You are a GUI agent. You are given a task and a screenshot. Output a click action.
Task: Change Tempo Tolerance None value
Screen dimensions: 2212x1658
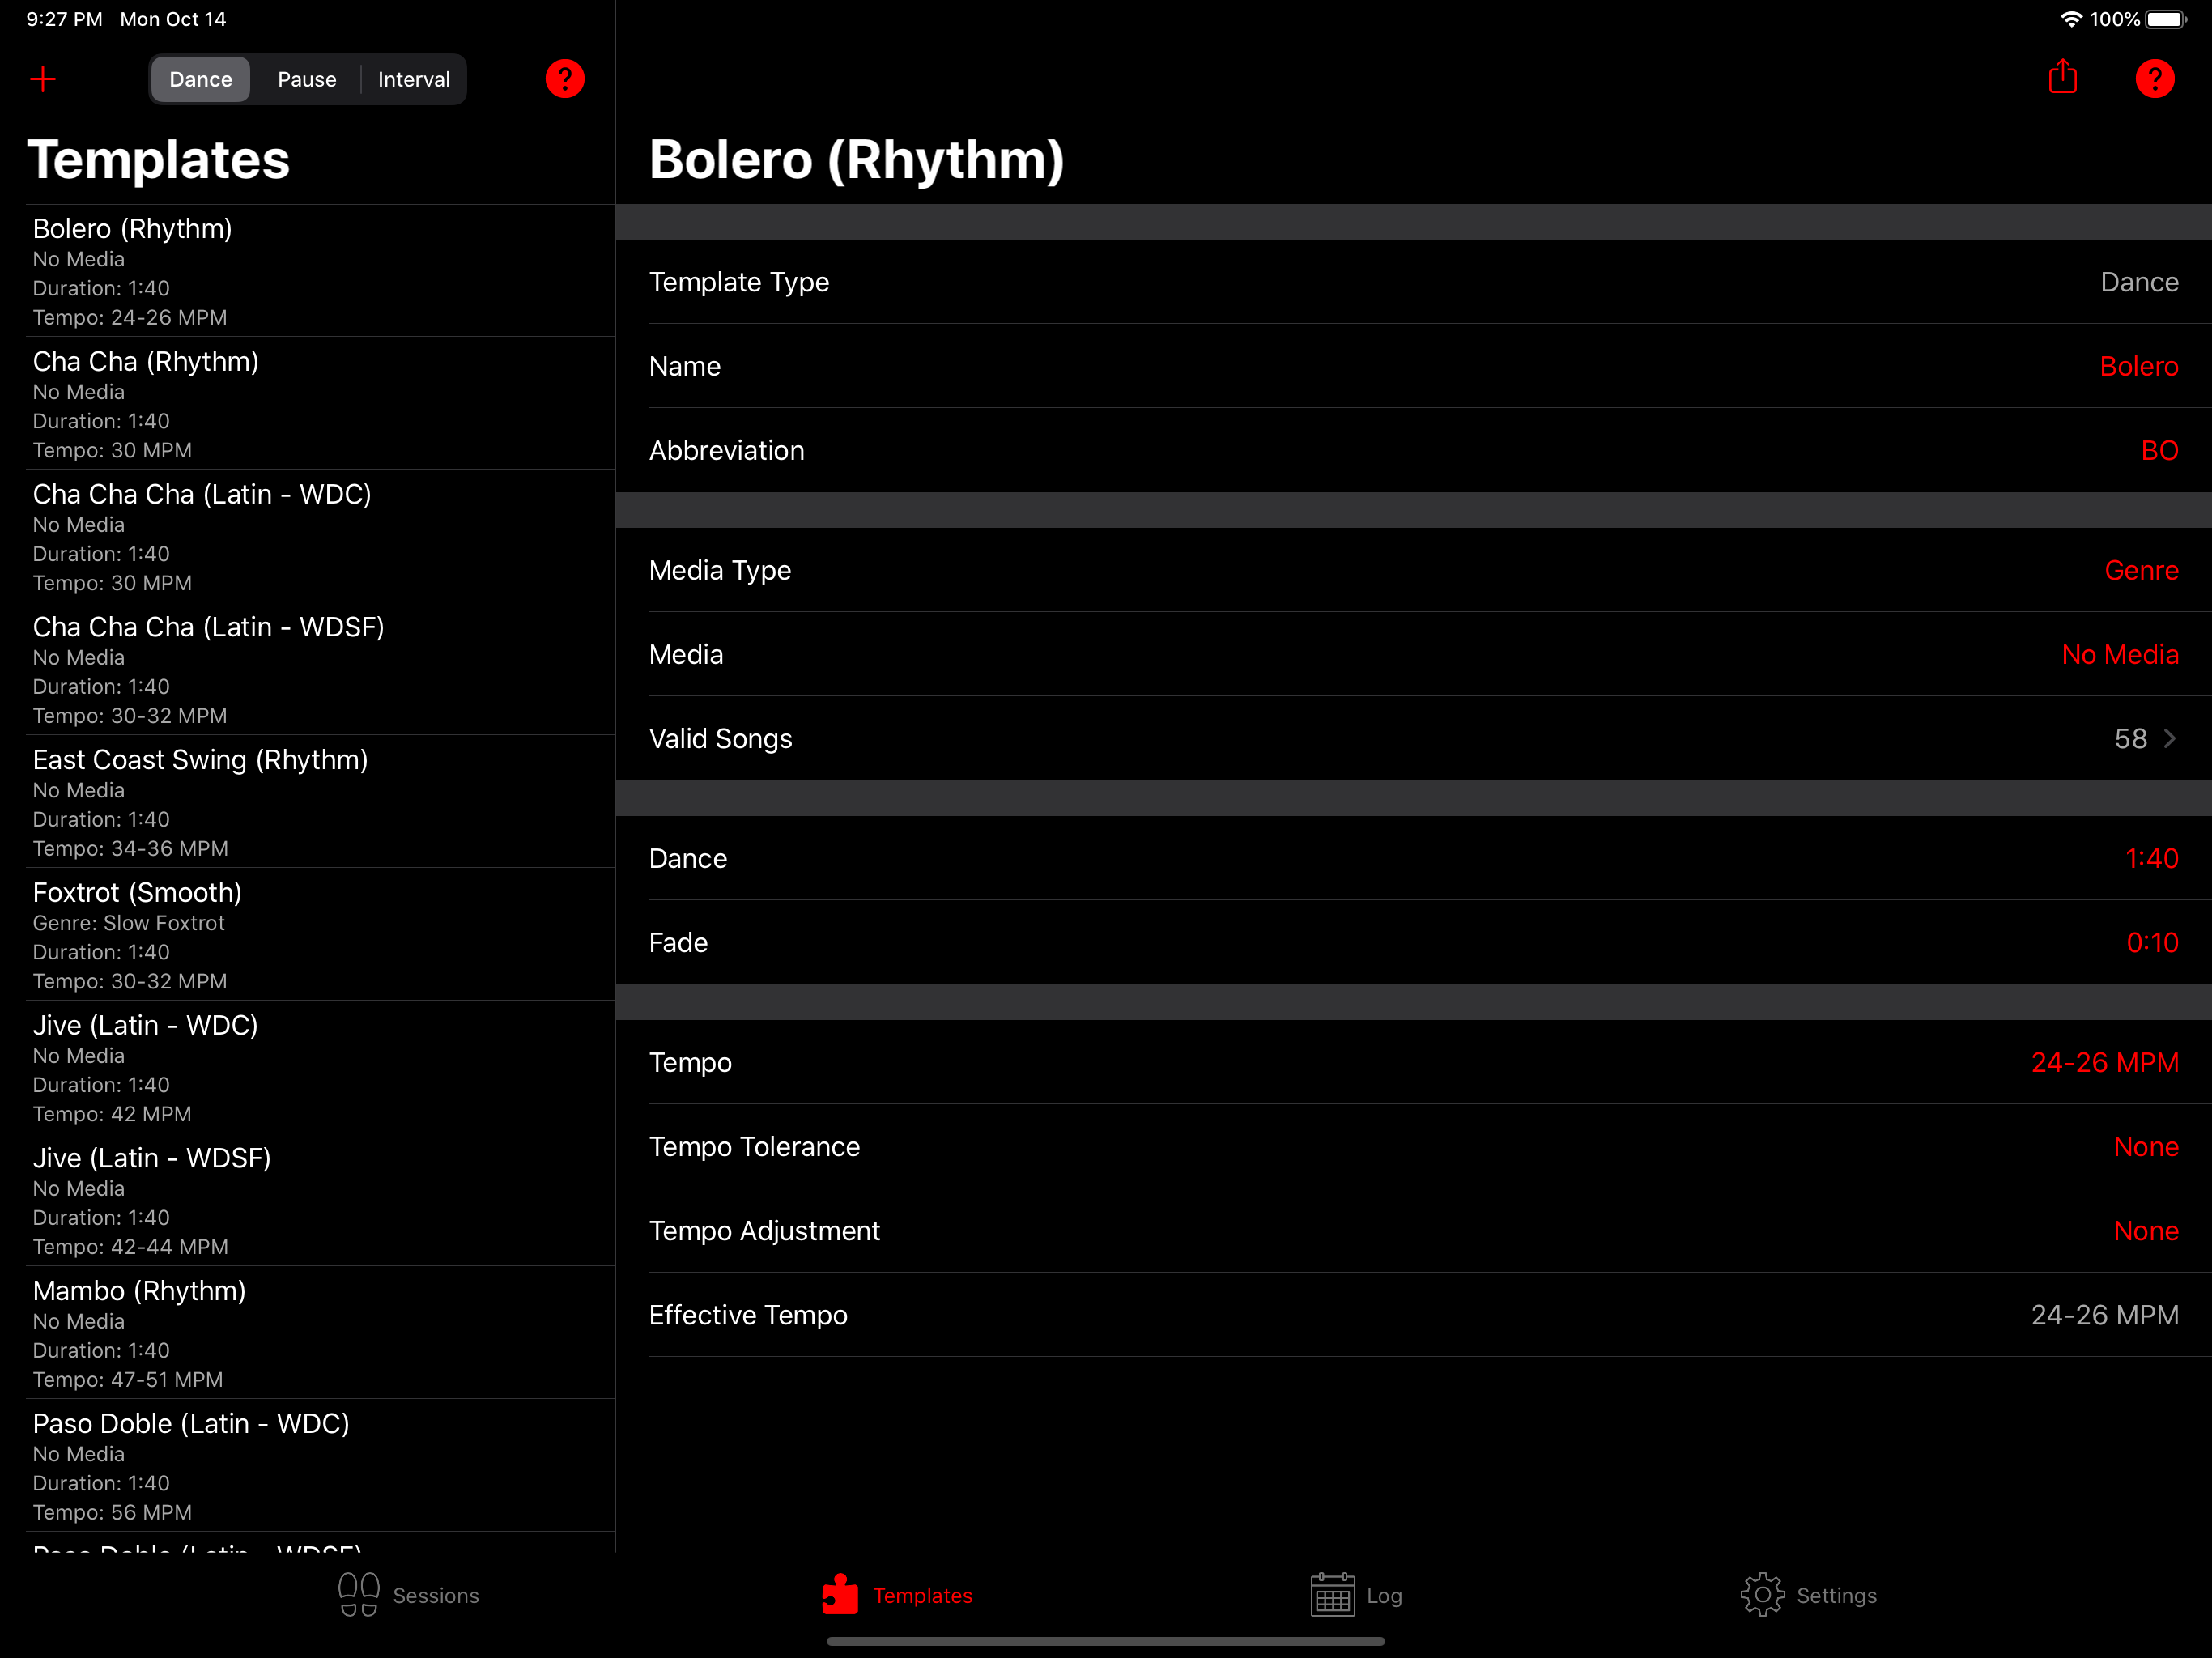[x=2146, y=1147]
